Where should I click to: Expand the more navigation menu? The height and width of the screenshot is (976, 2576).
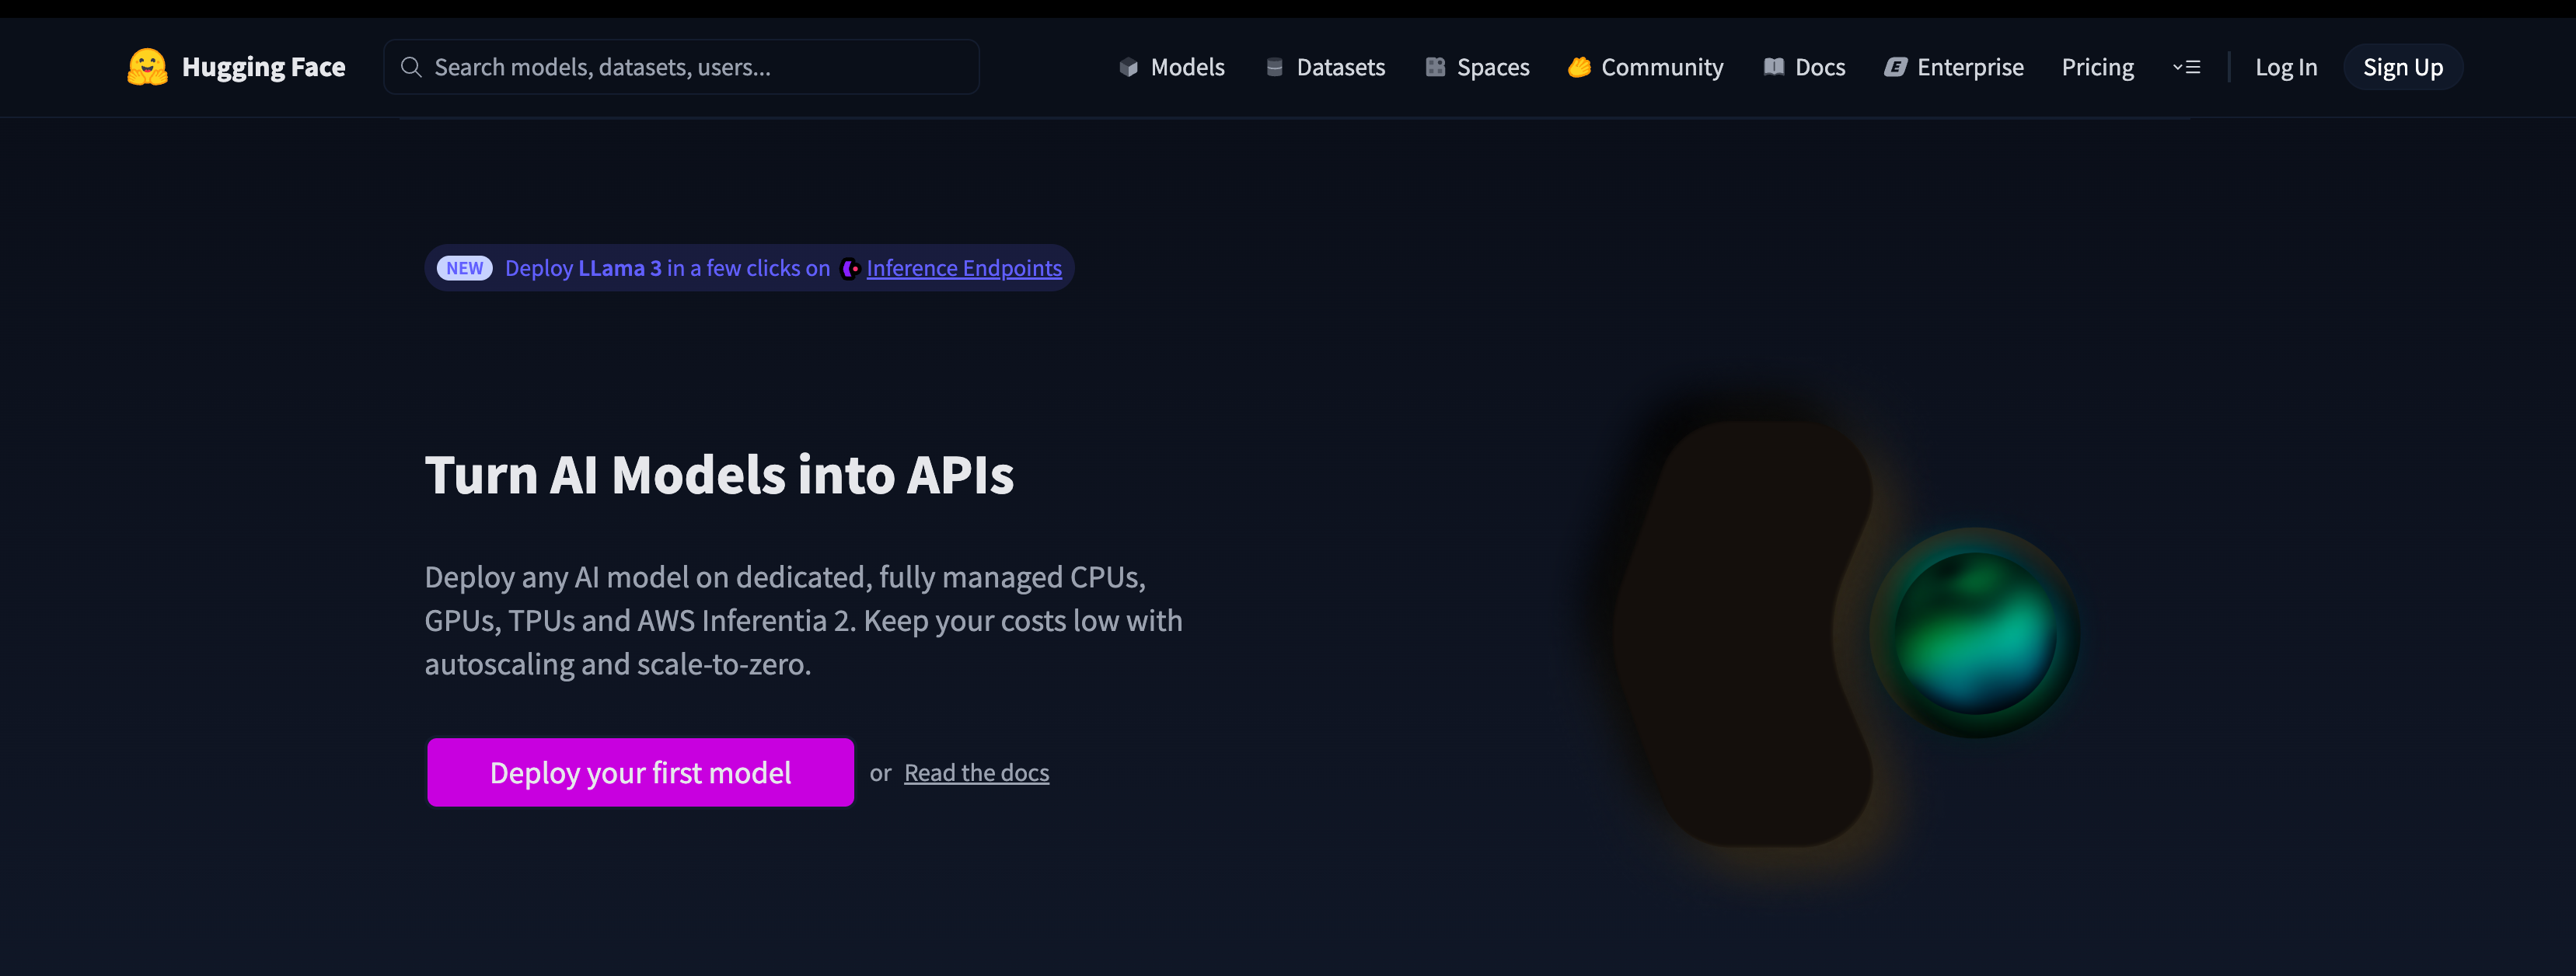click(x=2186, y=67)
